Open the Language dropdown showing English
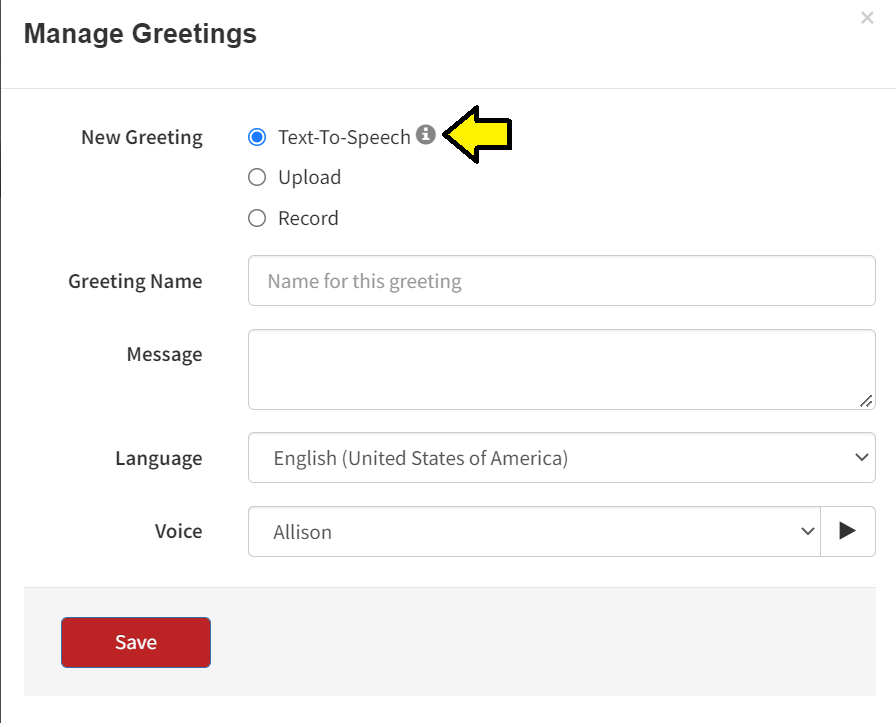896x723 pixels. [x=562, y=457]
